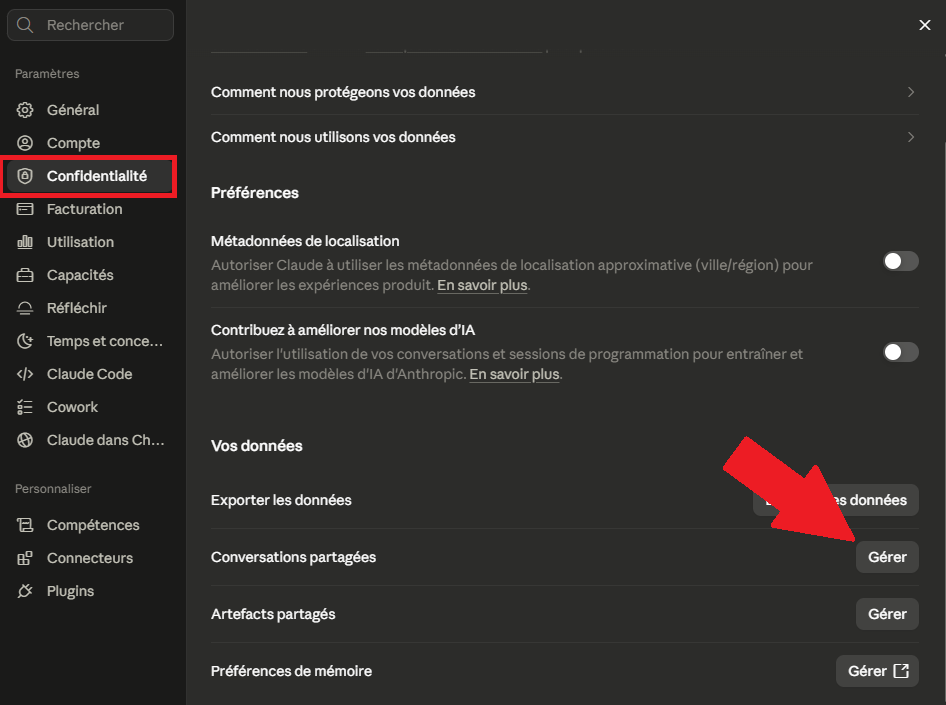Click Gérer for Conversations partagées
This screenshot has width=946, height=705.
click(887, 557)
